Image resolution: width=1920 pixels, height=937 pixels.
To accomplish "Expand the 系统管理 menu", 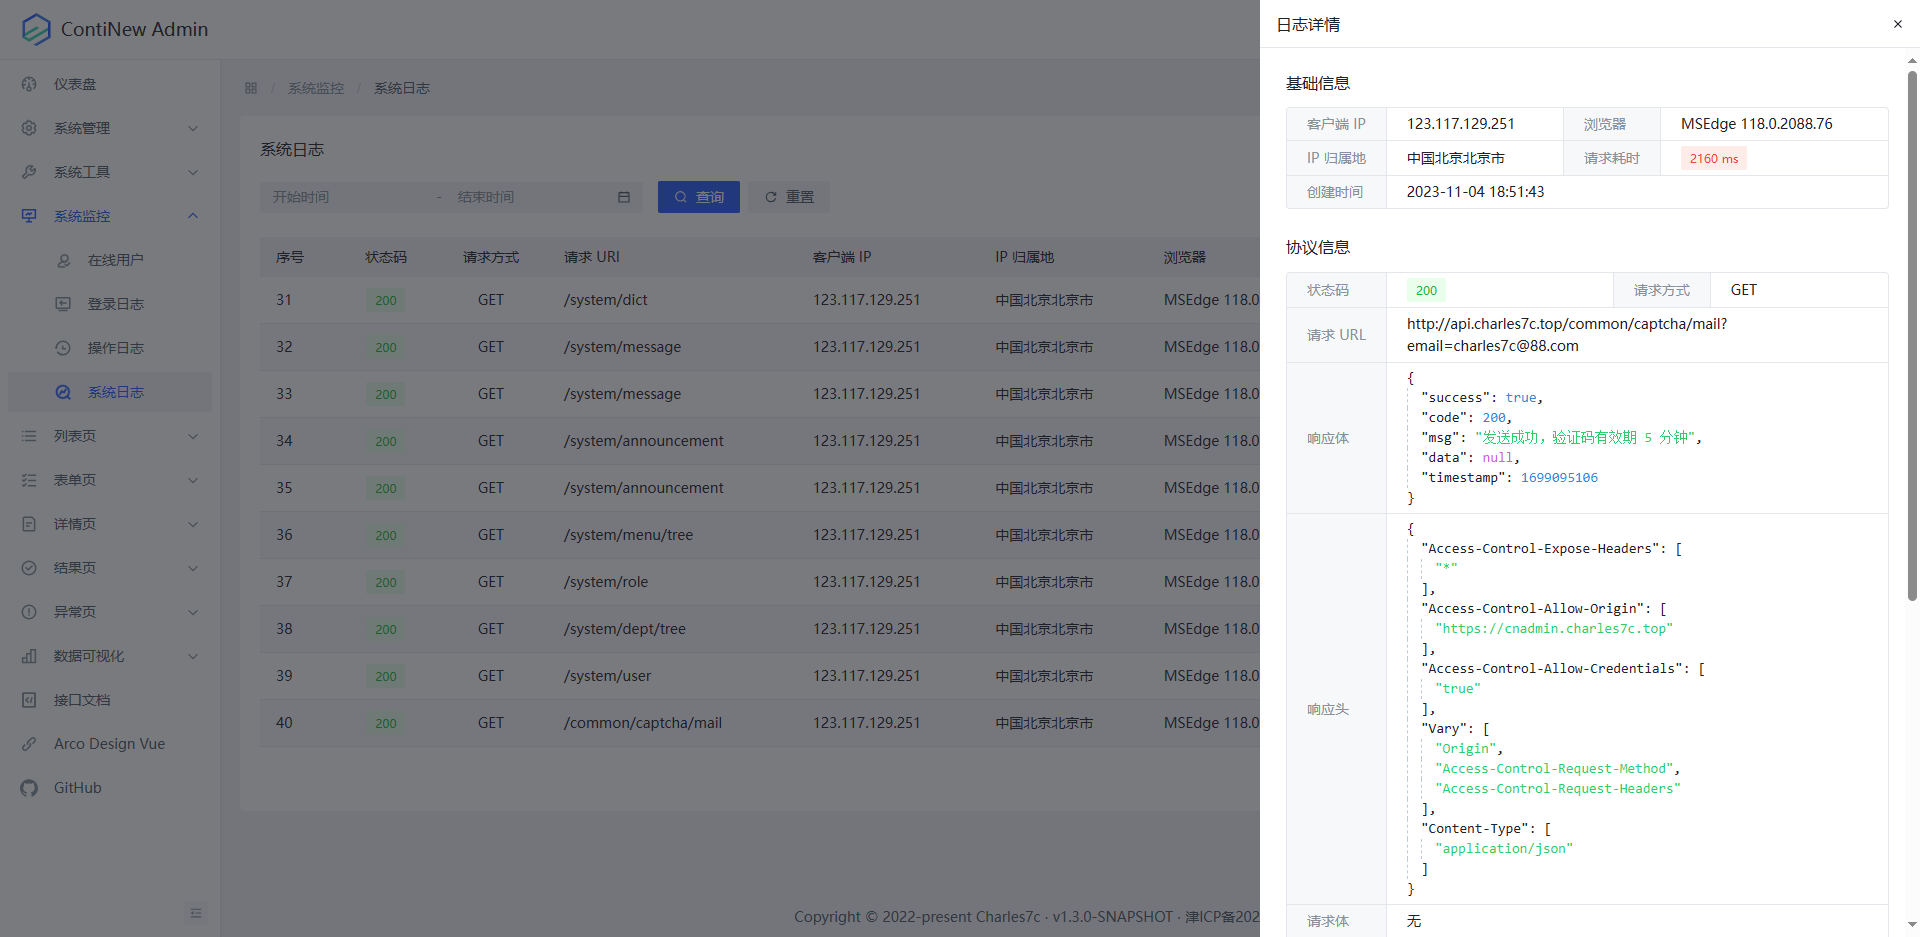I will coord(110,128).
